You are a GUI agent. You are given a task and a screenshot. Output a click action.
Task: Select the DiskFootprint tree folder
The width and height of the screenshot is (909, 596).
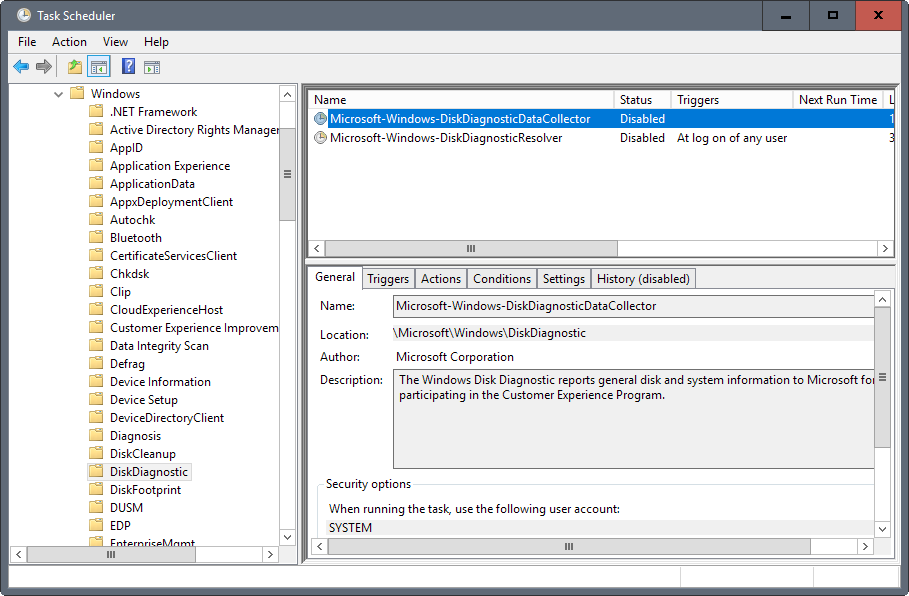pos(146,489)
